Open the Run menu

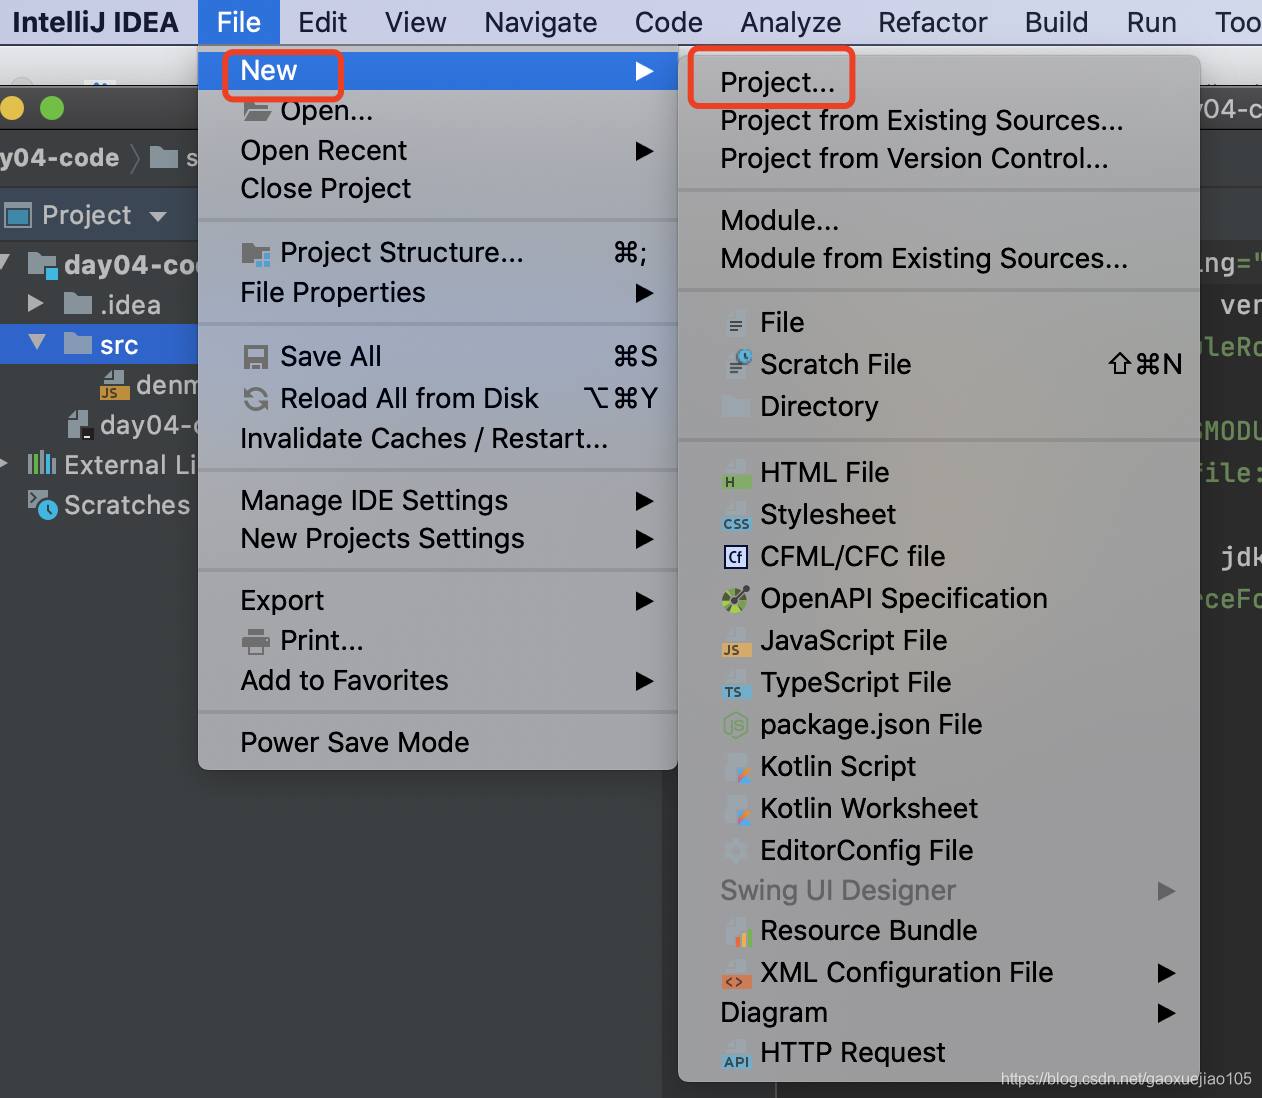click(1152, 22)
